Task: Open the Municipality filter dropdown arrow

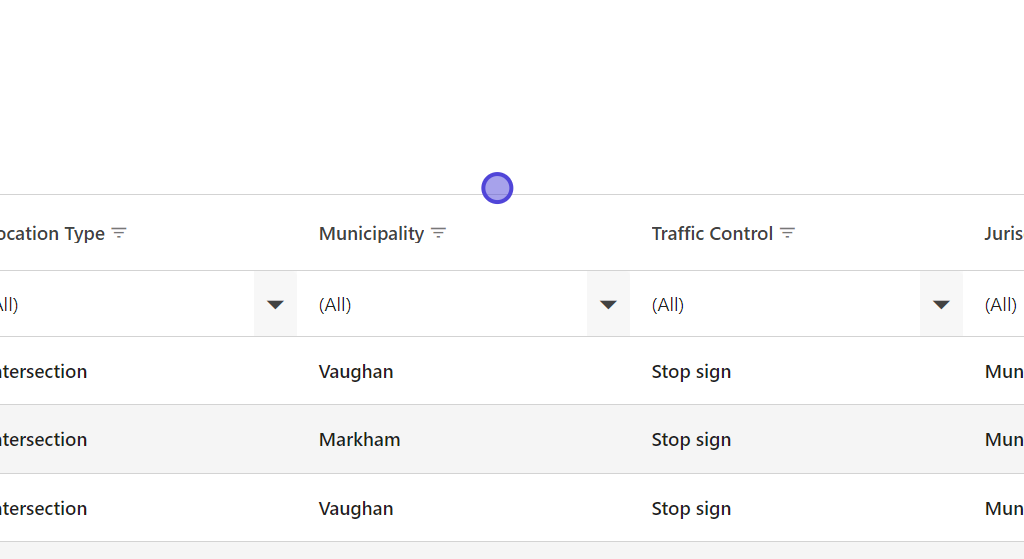Action: [608, 304]
